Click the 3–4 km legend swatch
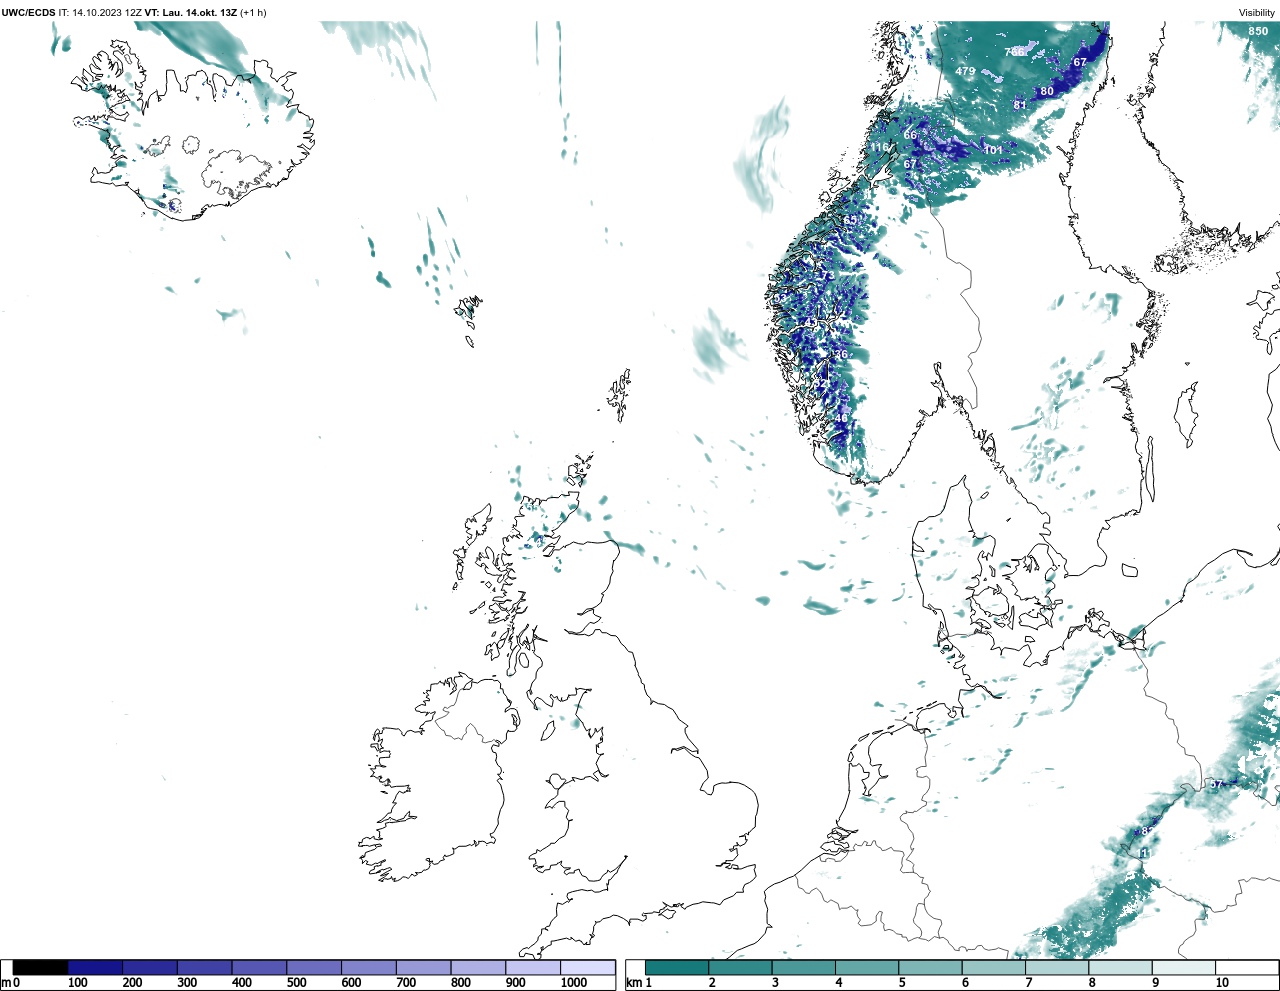 click(x=803, y=968)
